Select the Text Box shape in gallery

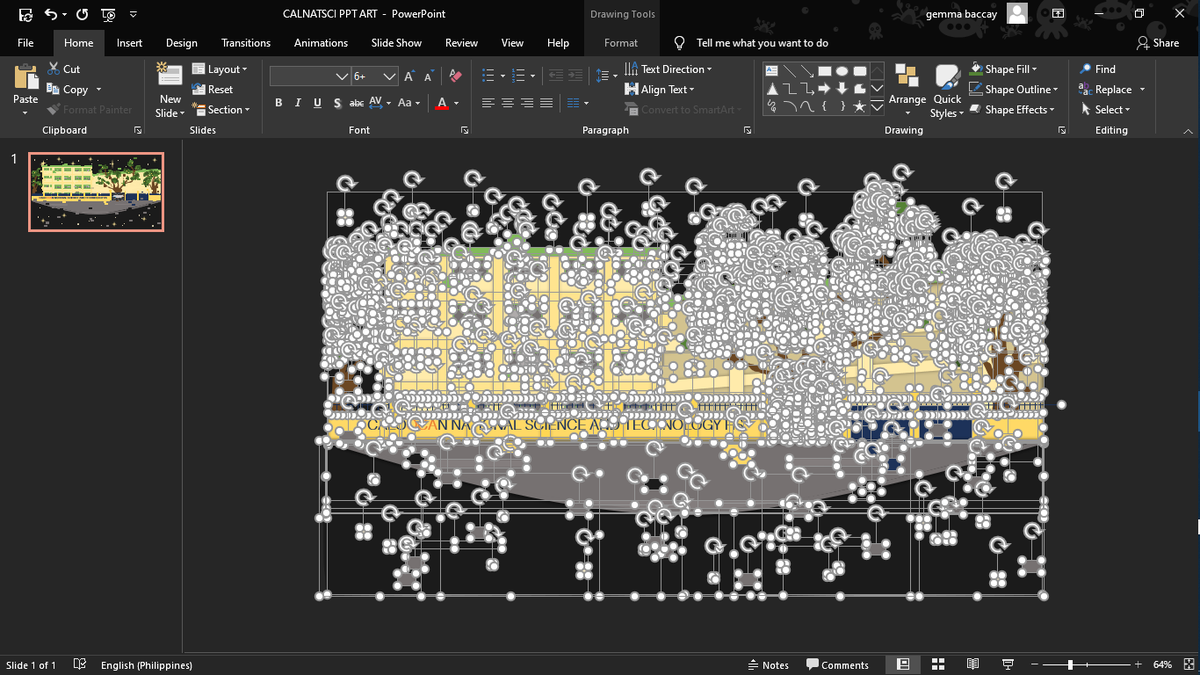click(x=772, y=71)
